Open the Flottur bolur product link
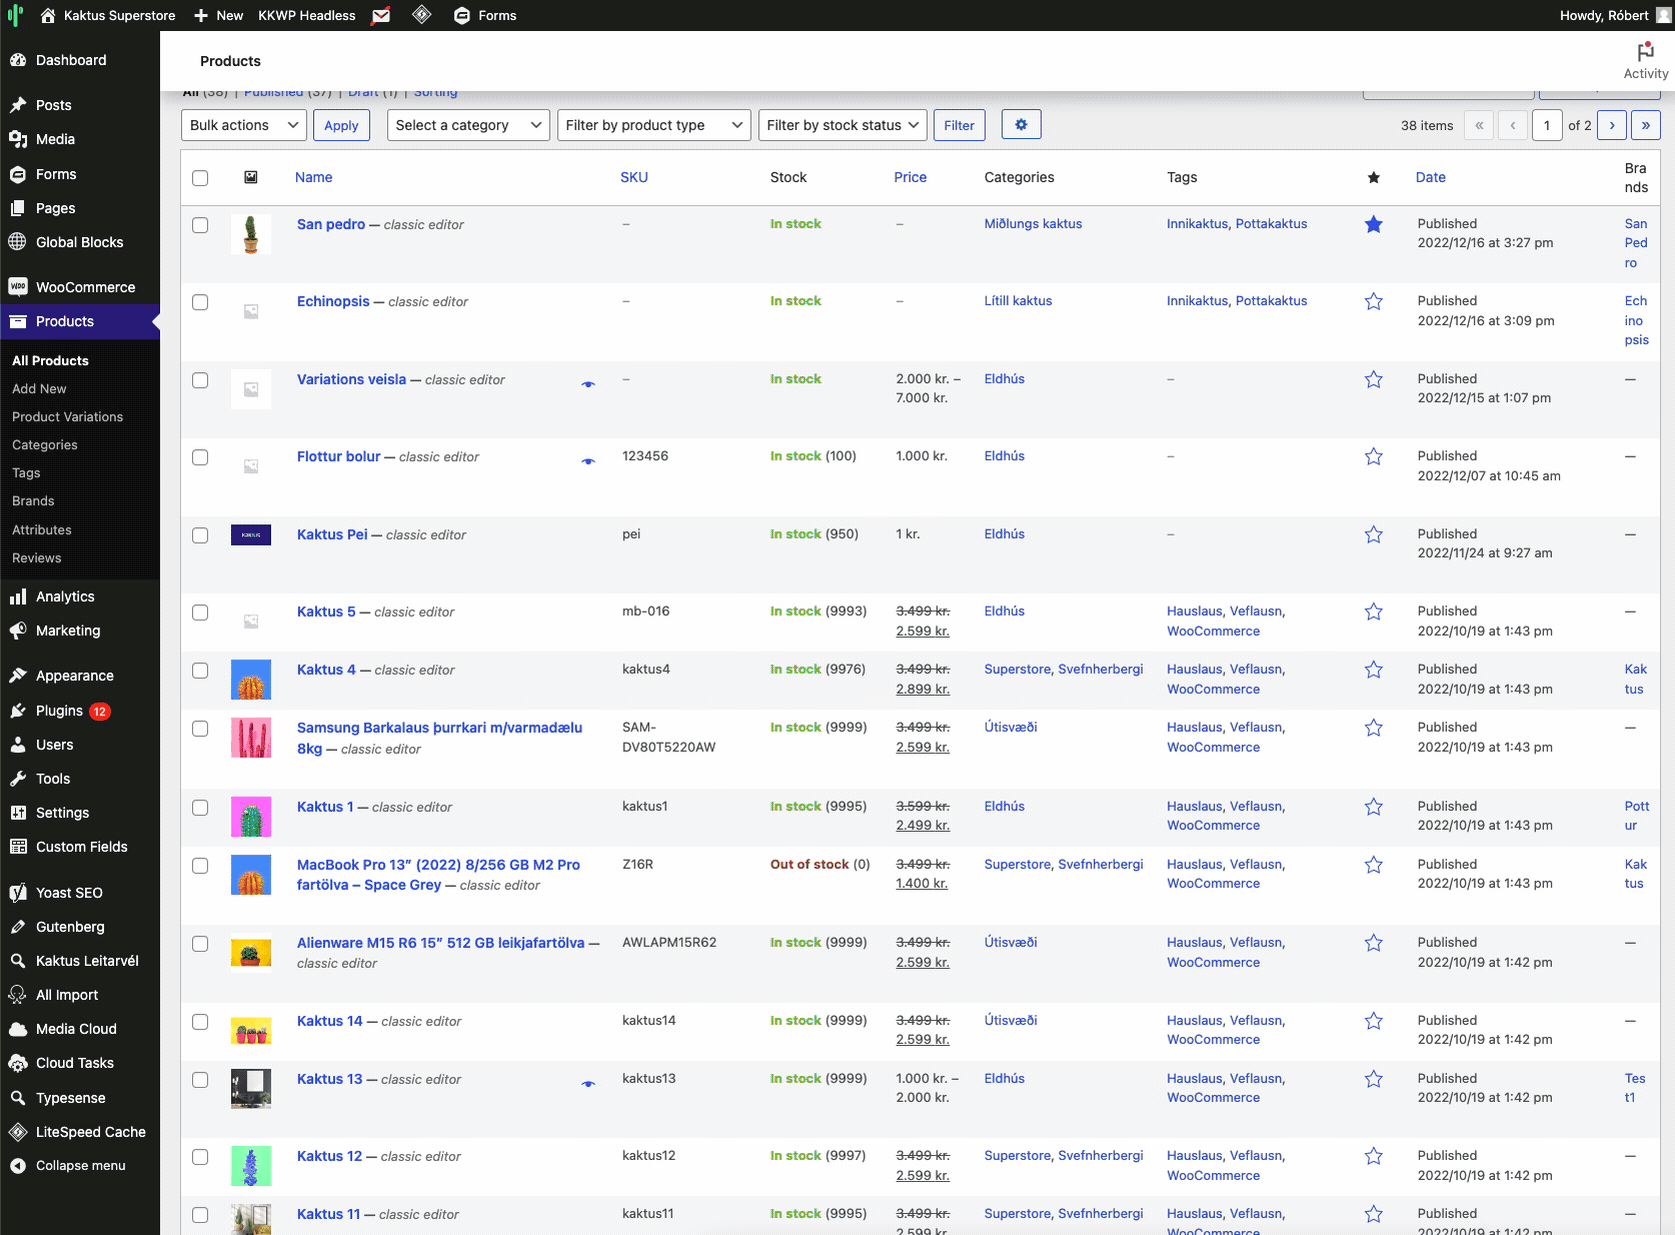Image resolution: width=1675 pixels, height=1235 pixels. coord(338,457)
